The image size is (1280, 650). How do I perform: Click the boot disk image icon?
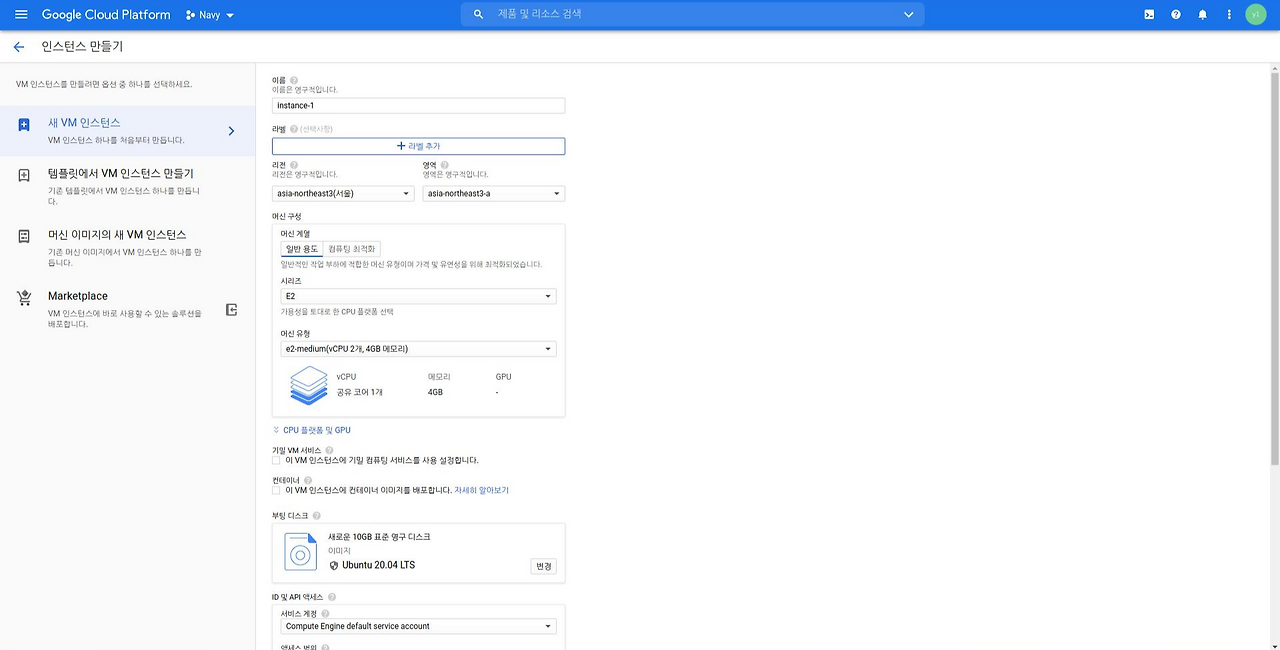tap(301, 551)
